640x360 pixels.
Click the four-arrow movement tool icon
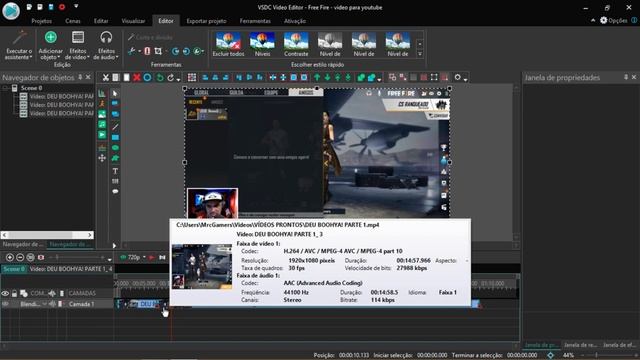tap(102, 158)
